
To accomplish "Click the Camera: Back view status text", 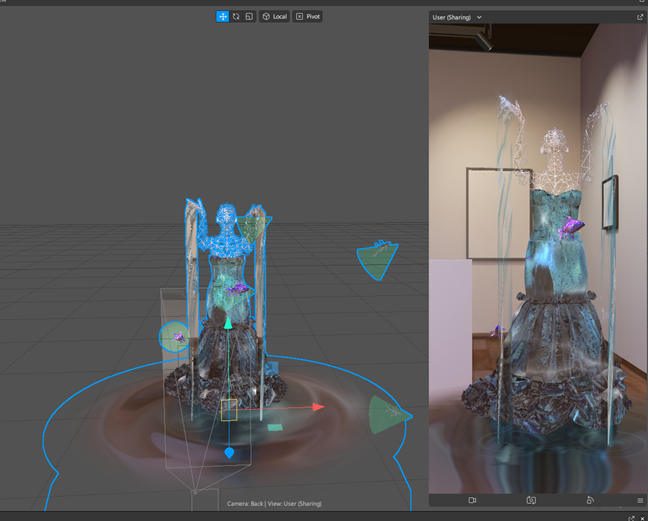I will (274, 504).
